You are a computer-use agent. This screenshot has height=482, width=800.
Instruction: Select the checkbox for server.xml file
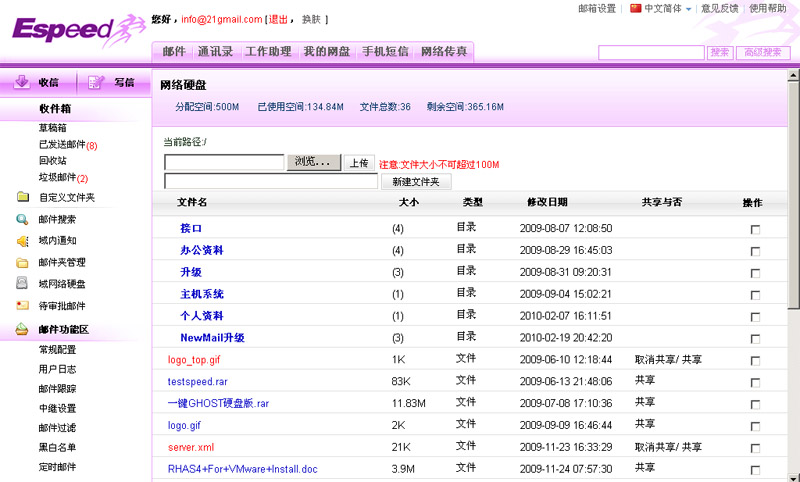coord(755,447)
